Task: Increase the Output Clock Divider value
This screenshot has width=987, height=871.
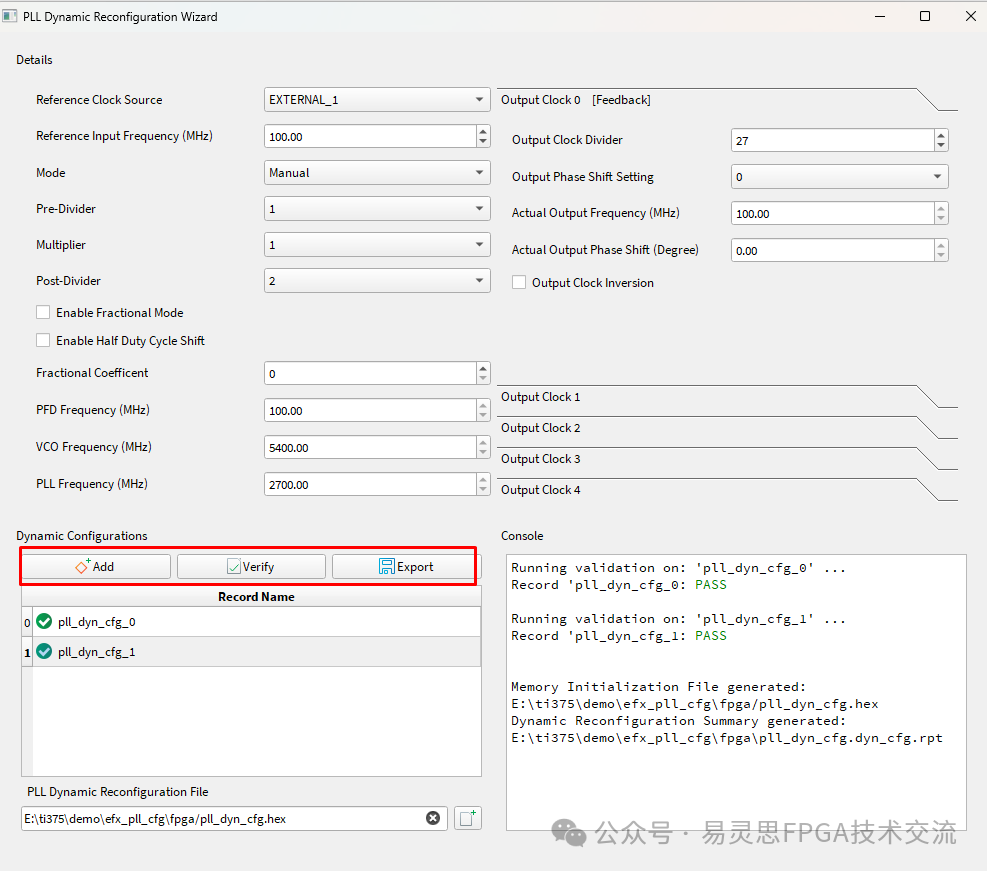Action: [941, 135]
